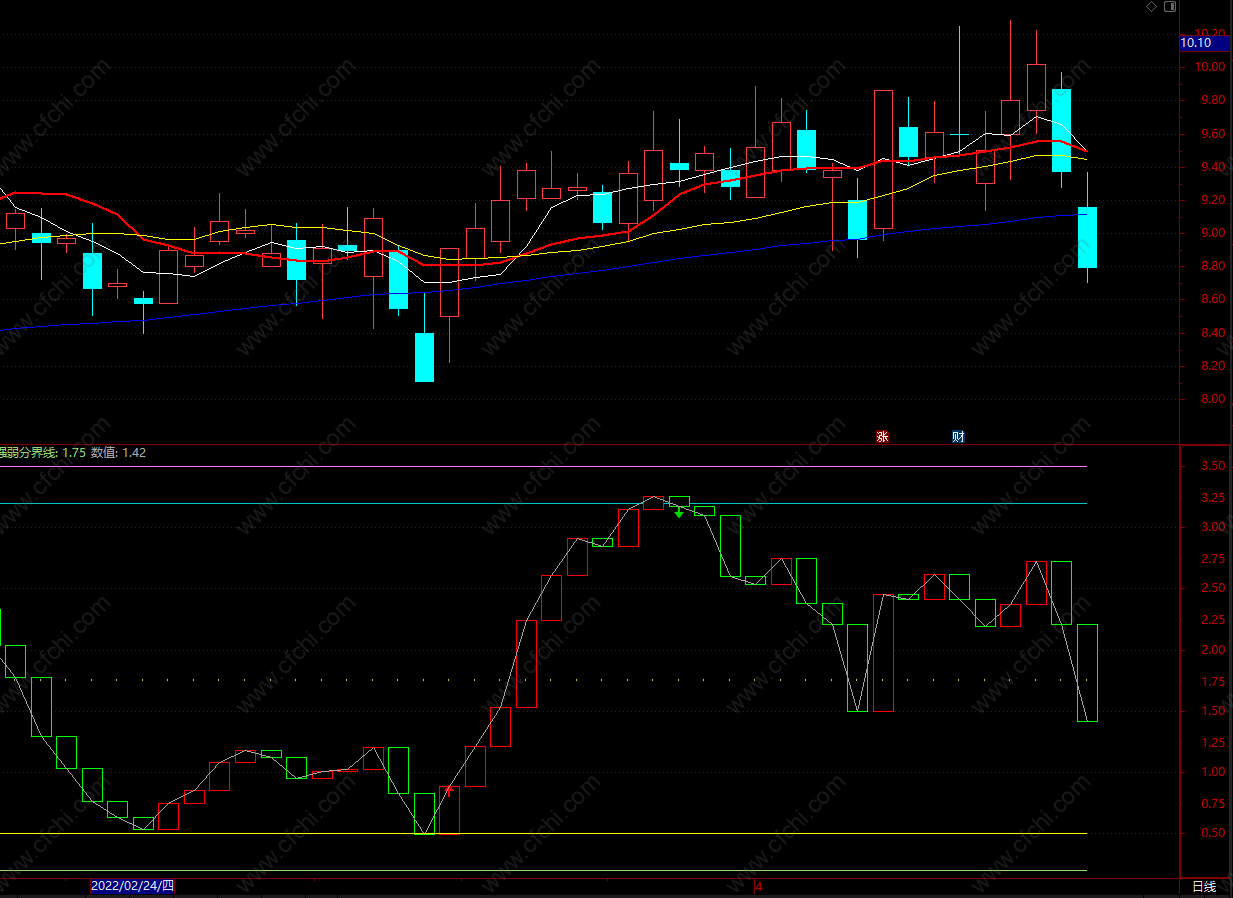The height and width of the screenshot is (898, 1233).
Task: Click the green down arrow signal marker
Action: [x=679, y=512]
